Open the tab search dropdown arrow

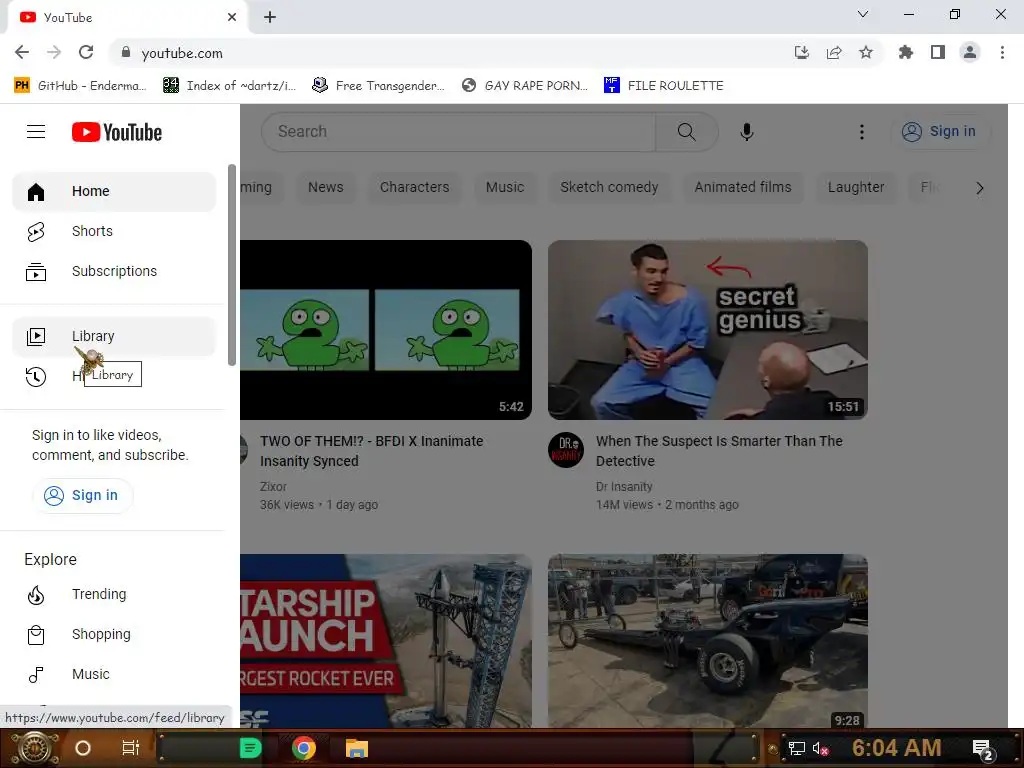click(x=863, y=14)
